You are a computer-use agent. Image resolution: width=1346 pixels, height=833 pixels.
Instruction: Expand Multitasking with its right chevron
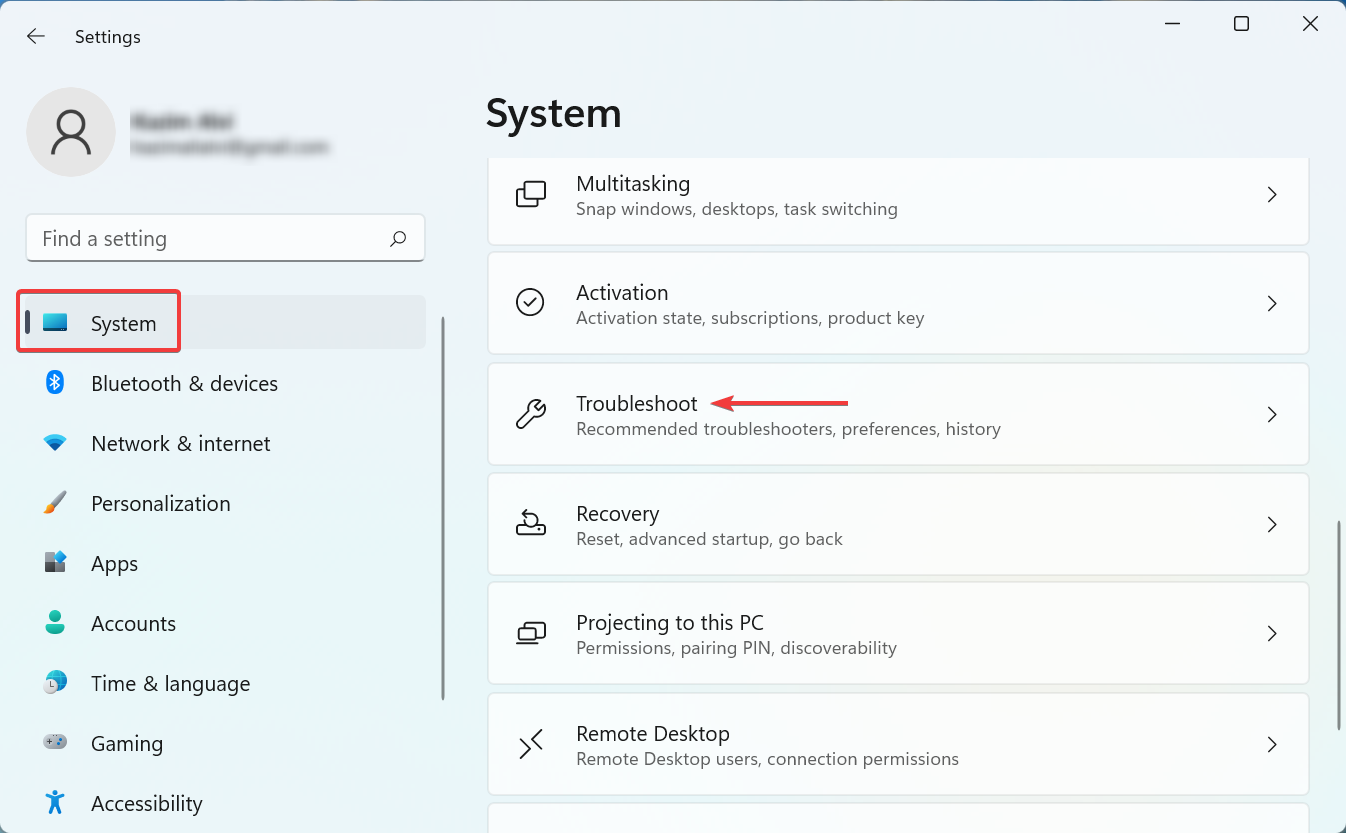pos(1272,195)
